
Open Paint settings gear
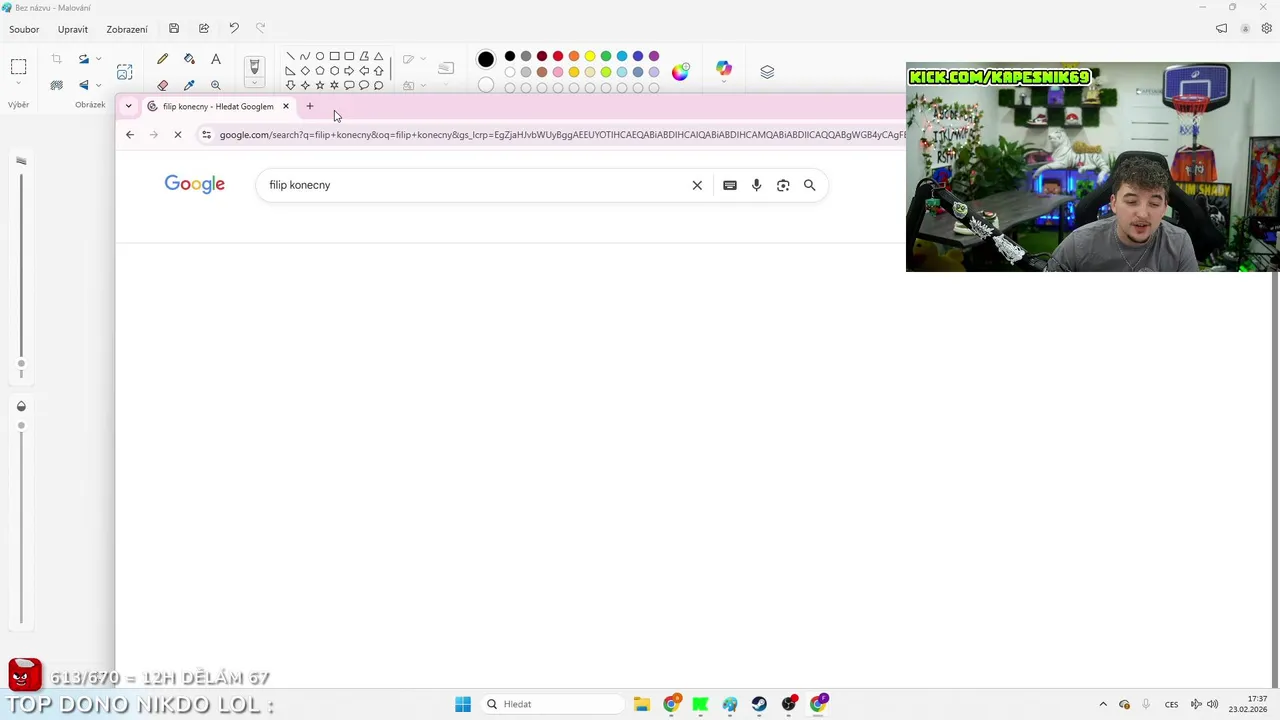(x=1266, y=29)
